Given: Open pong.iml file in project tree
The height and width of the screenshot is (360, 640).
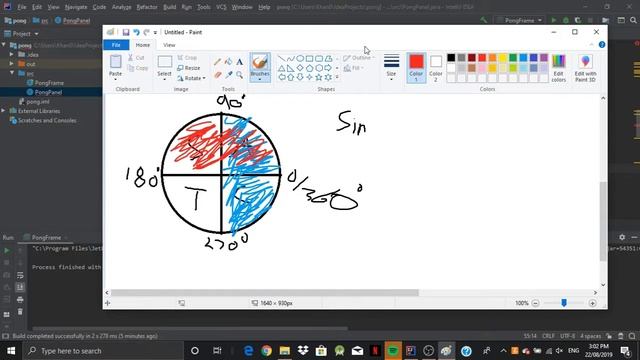Looking at the screenshot, I should click(x=34, y=102).
